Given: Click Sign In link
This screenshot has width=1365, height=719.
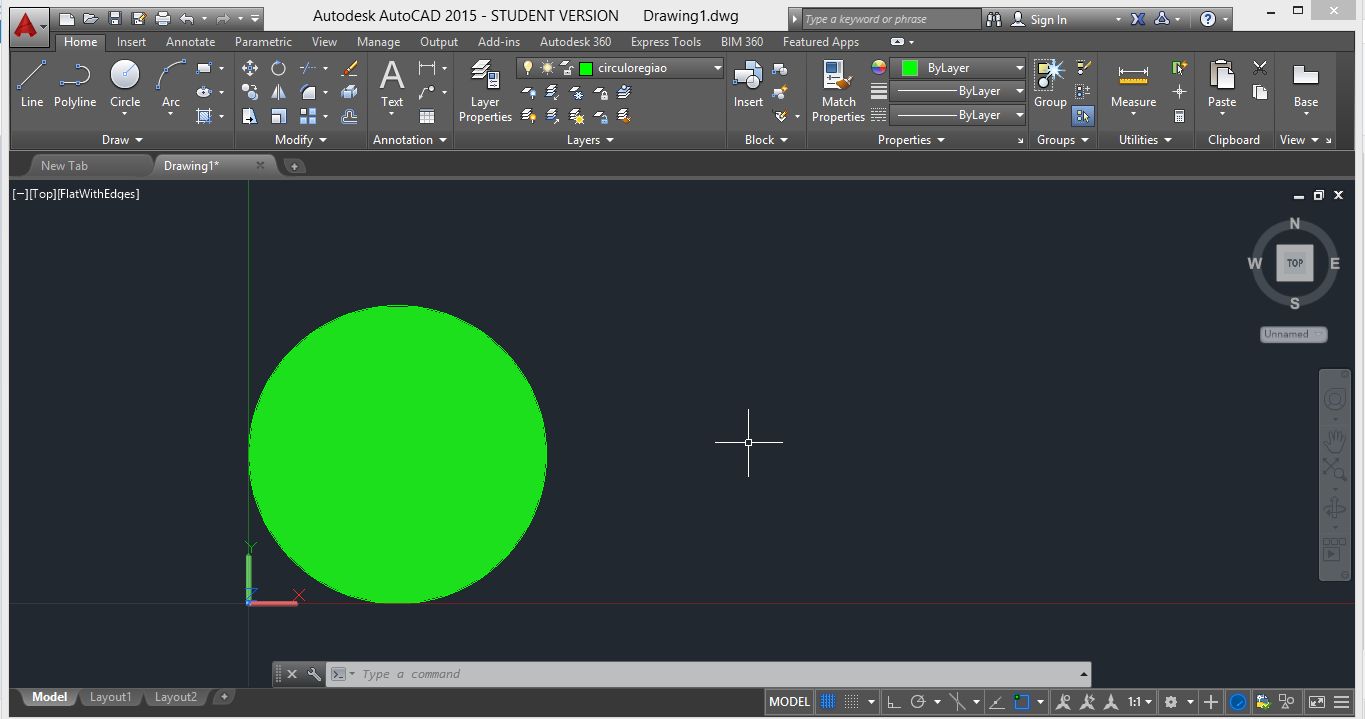Looking at the screenshot, I should (x=1048, y=19).
